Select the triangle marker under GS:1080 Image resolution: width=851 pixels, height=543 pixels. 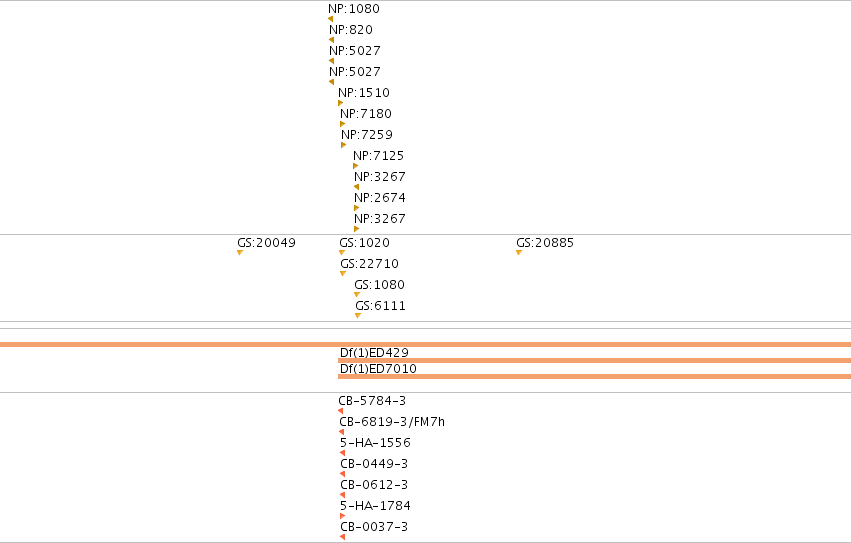357,295
